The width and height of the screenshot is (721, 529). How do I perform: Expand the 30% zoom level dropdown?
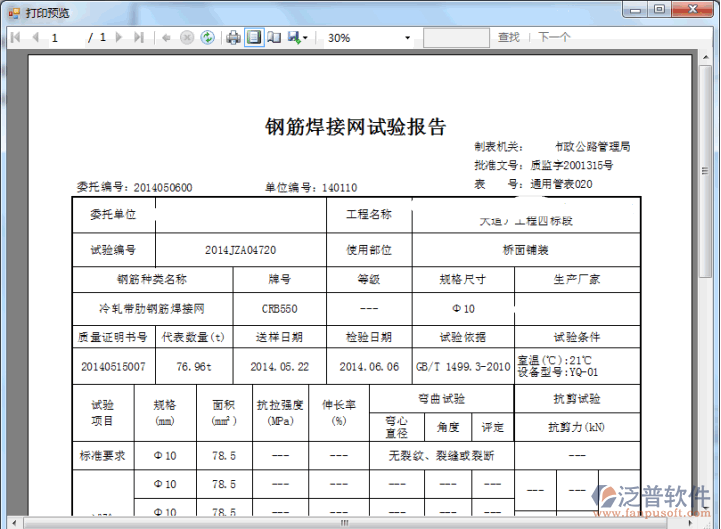[407, 38]
